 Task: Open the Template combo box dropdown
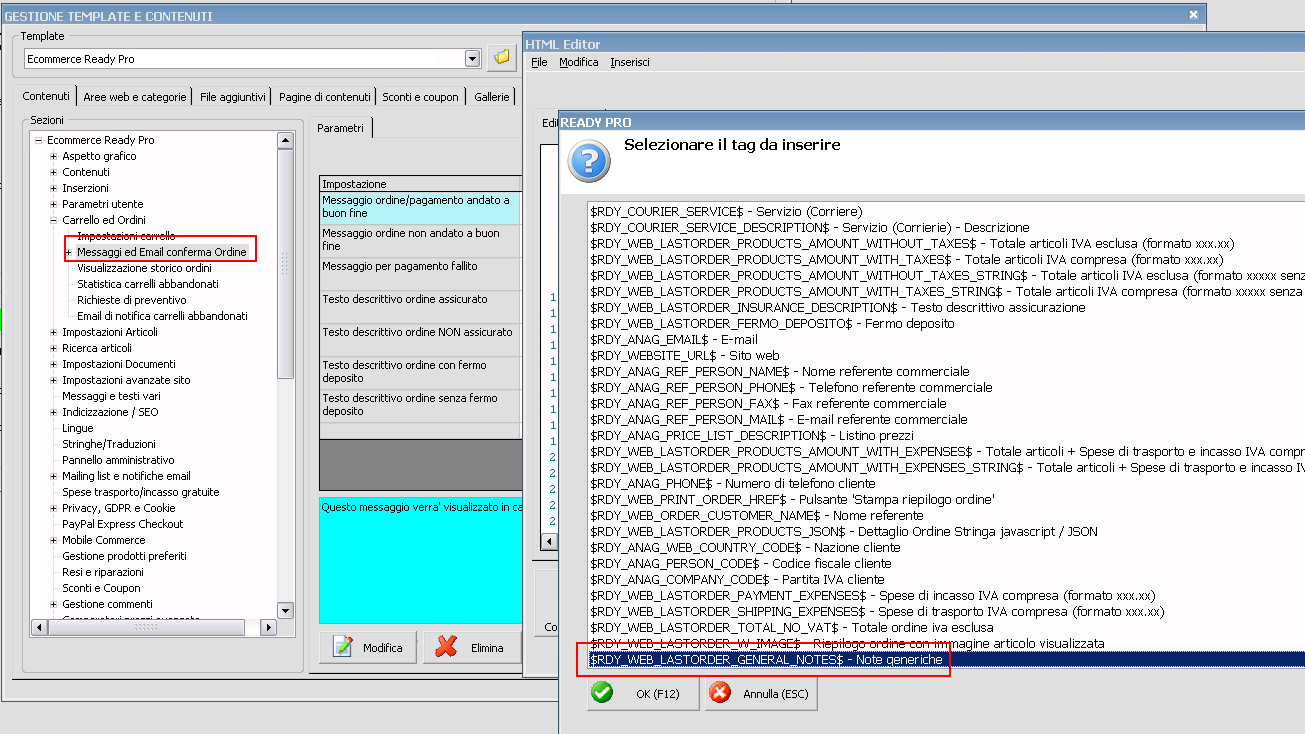(x=473, y=59)
